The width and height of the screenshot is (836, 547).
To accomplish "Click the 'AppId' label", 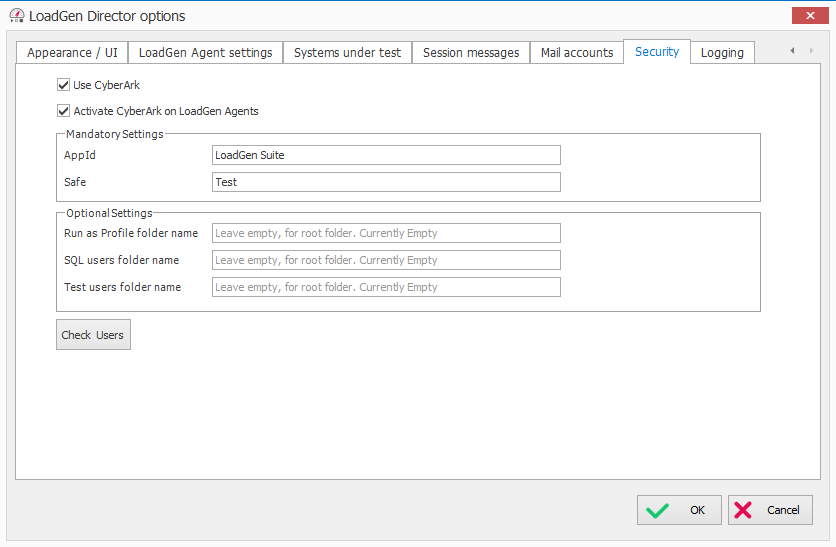I will [79, 155].
